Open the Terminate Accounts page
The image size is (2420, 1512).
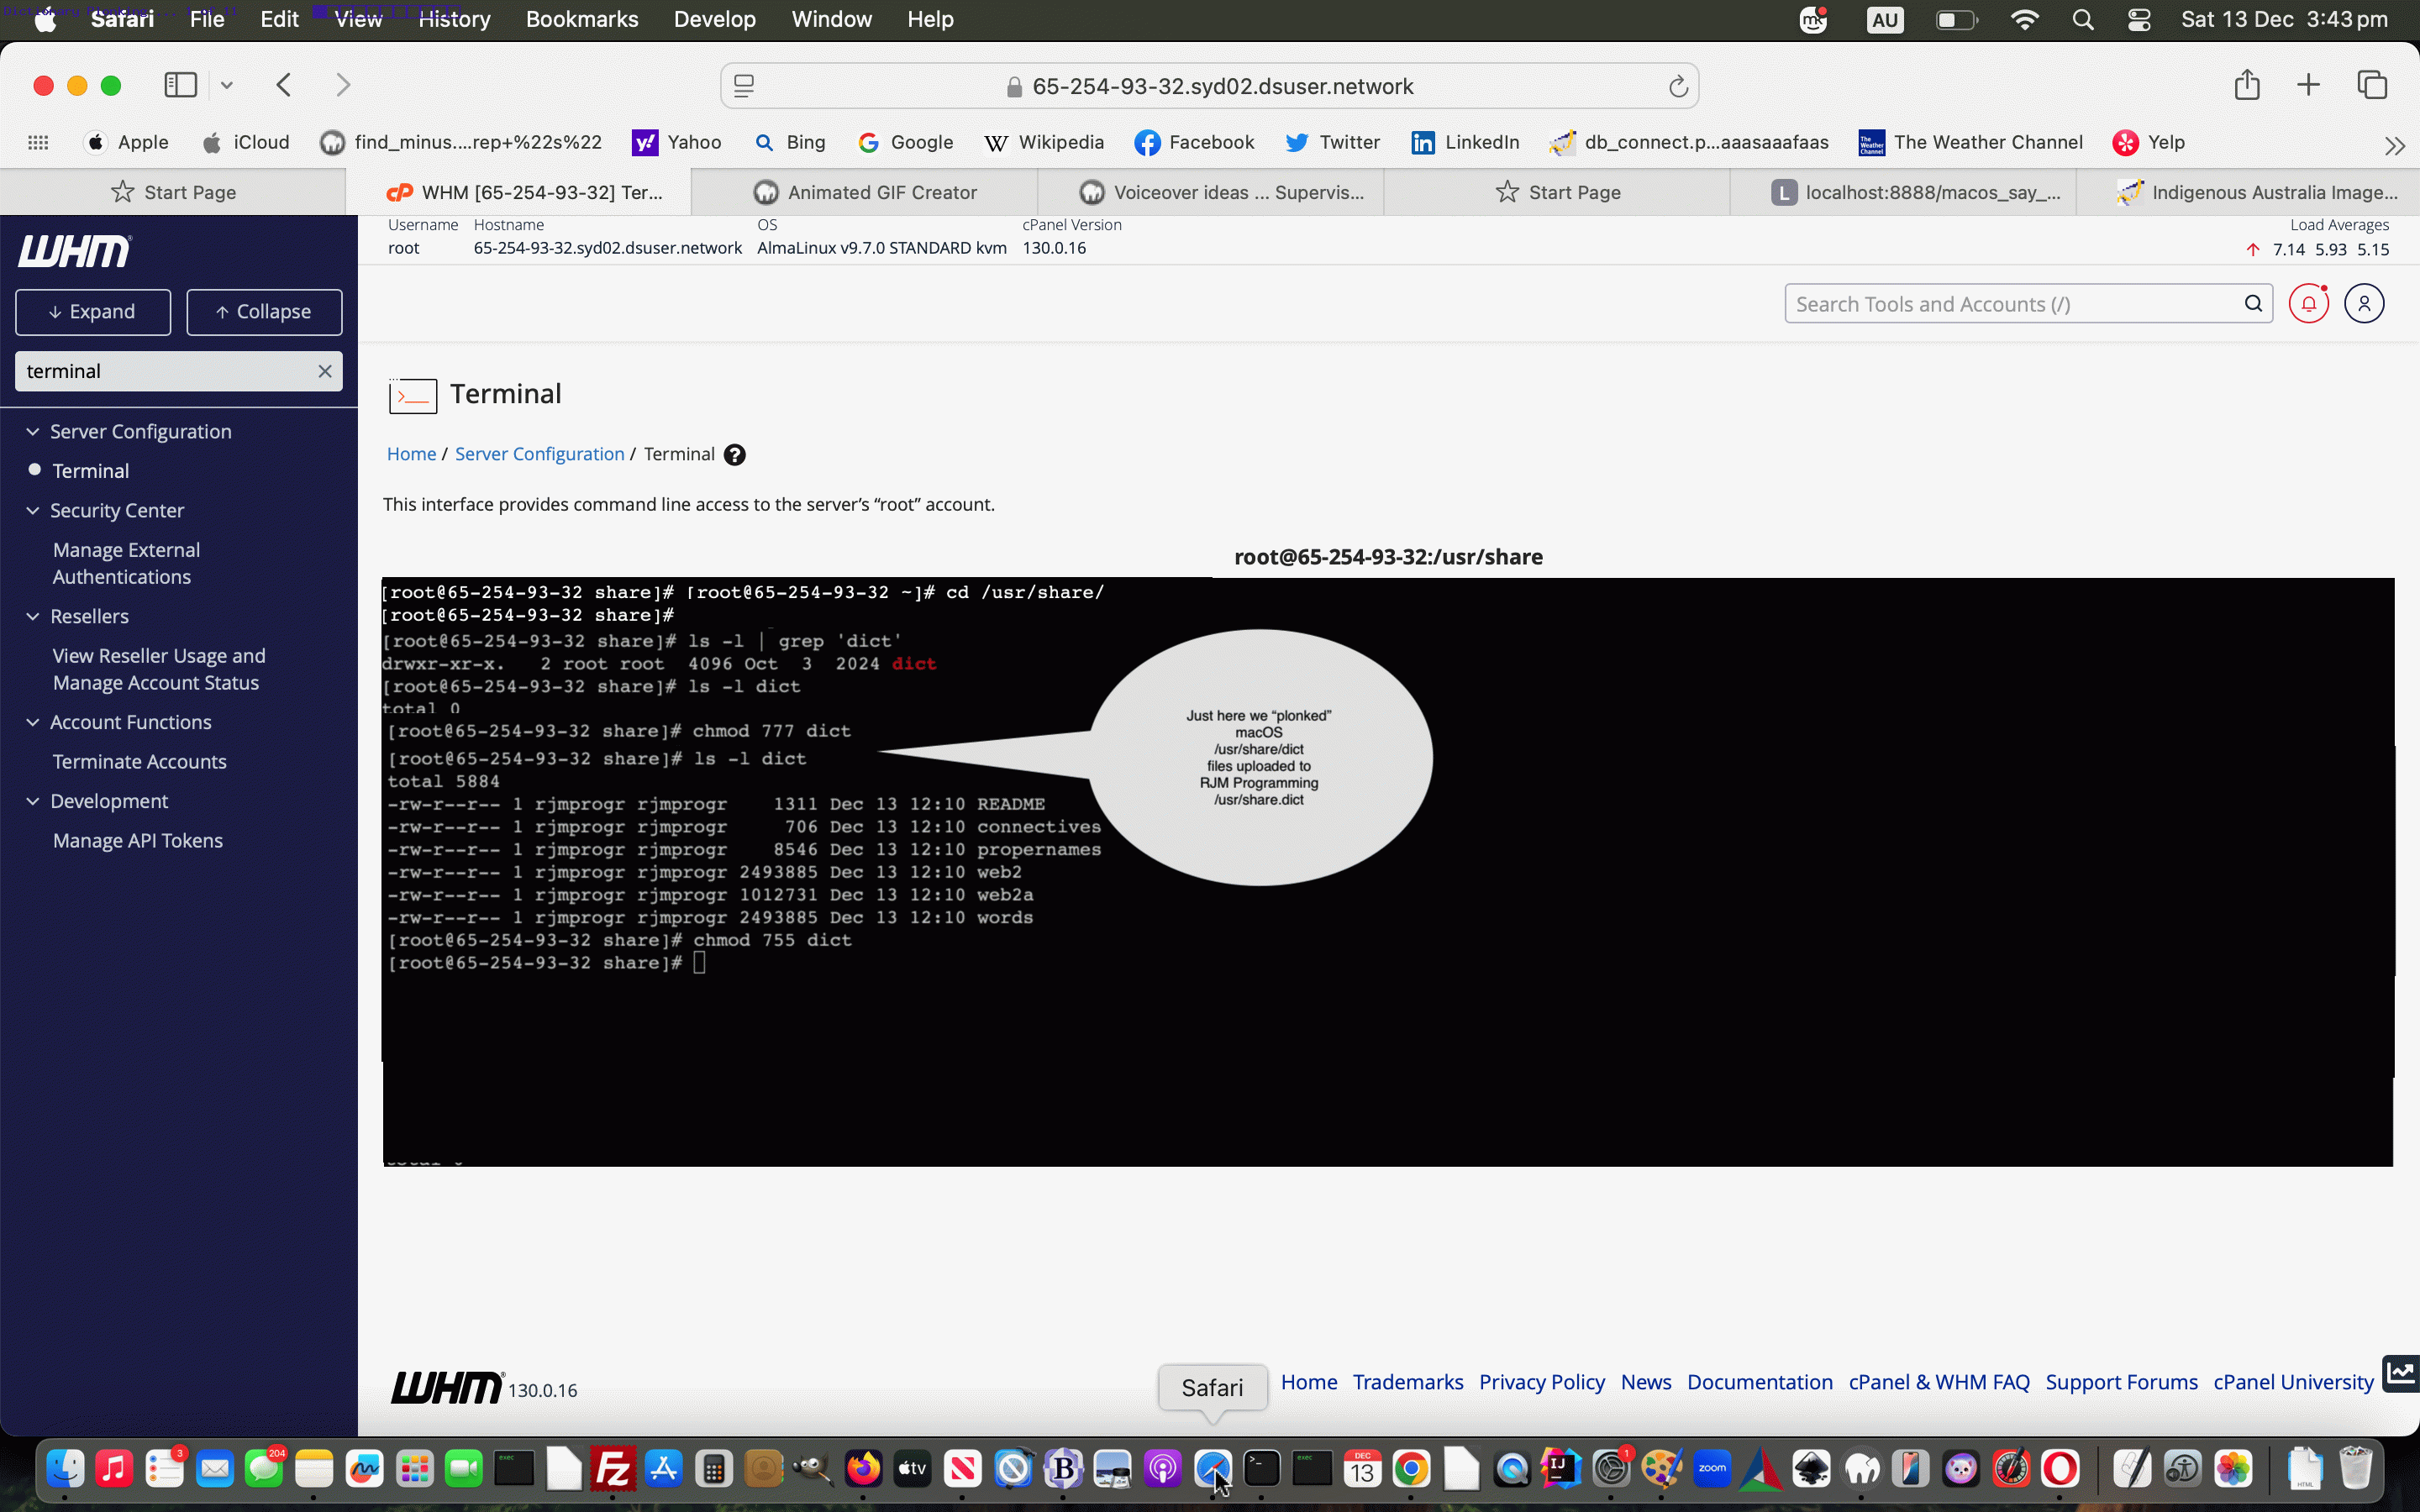(x=139, y=761)
